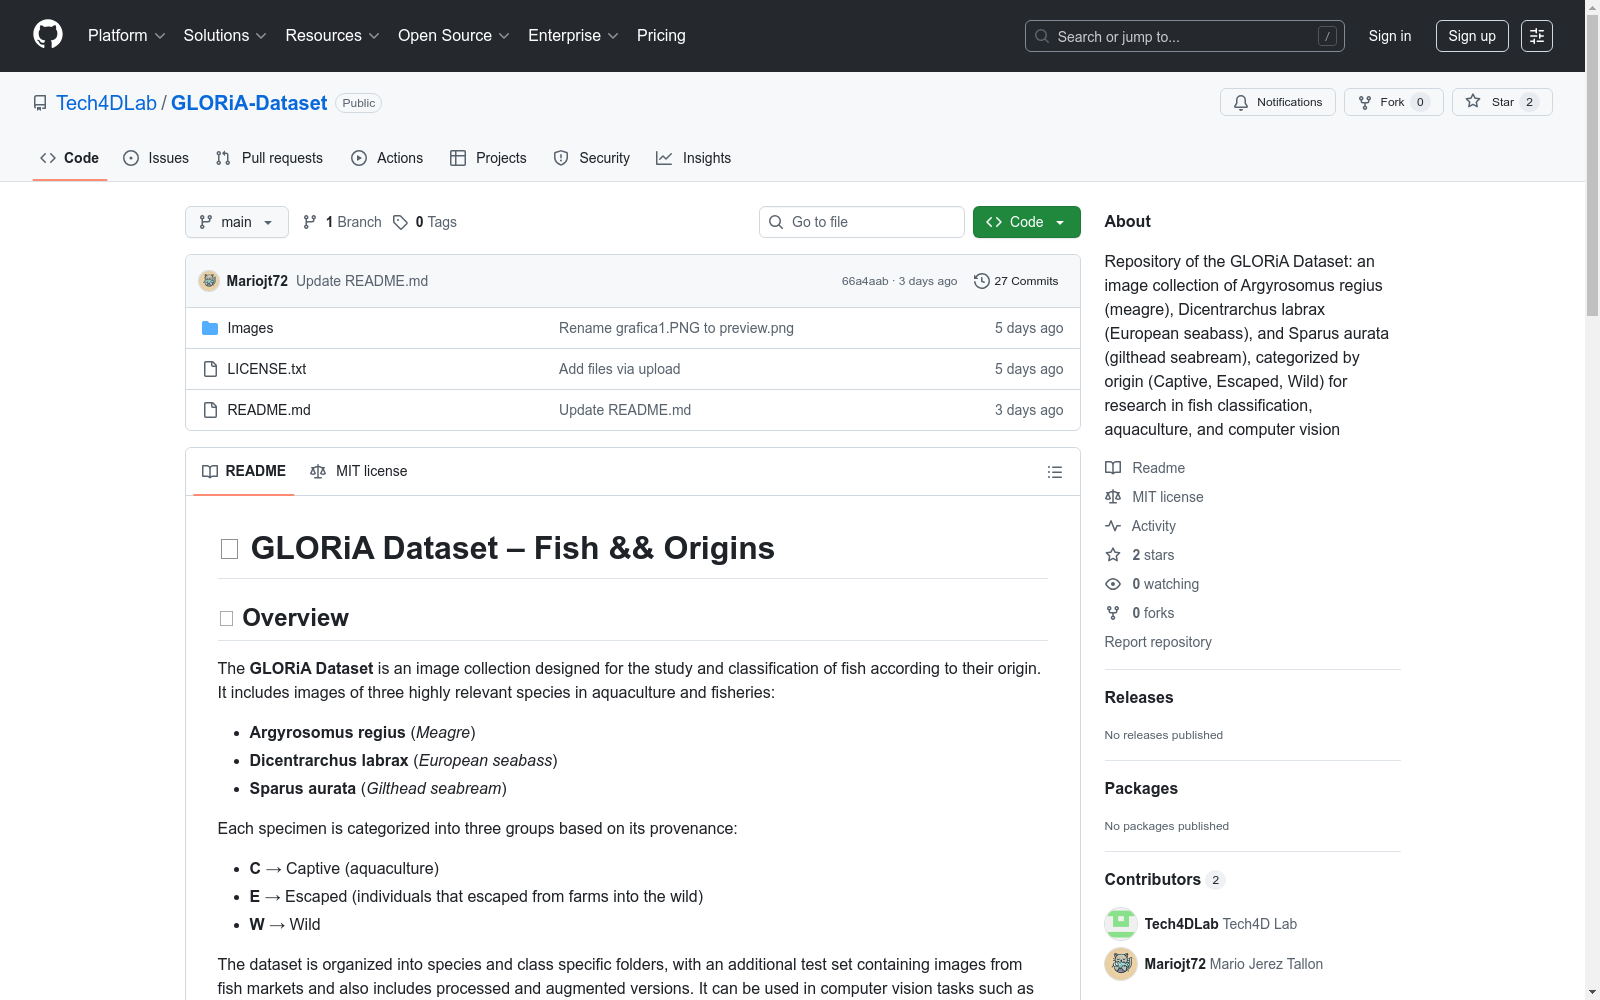
Task: Switch to the Security tab
Action: point(592,158)
